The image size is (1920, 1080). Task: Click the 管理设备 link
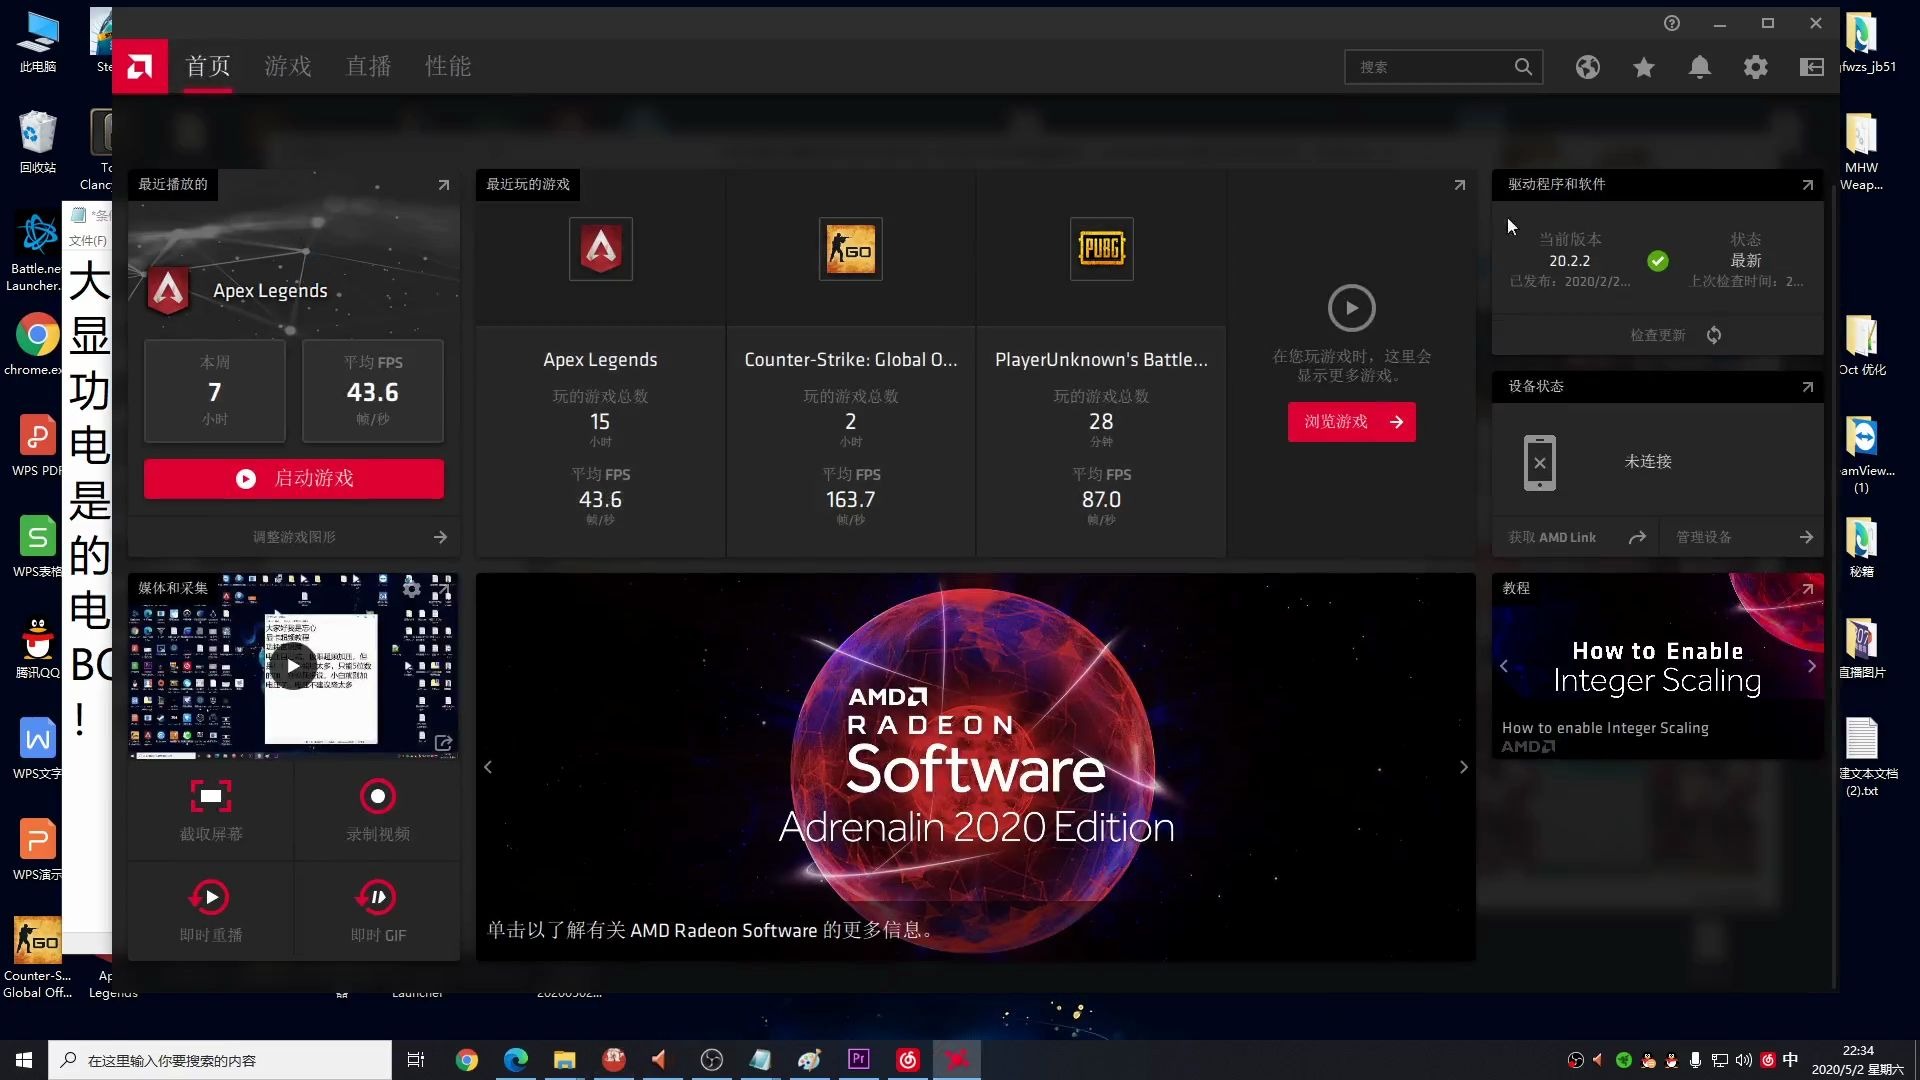click(x=1704, y=537)
